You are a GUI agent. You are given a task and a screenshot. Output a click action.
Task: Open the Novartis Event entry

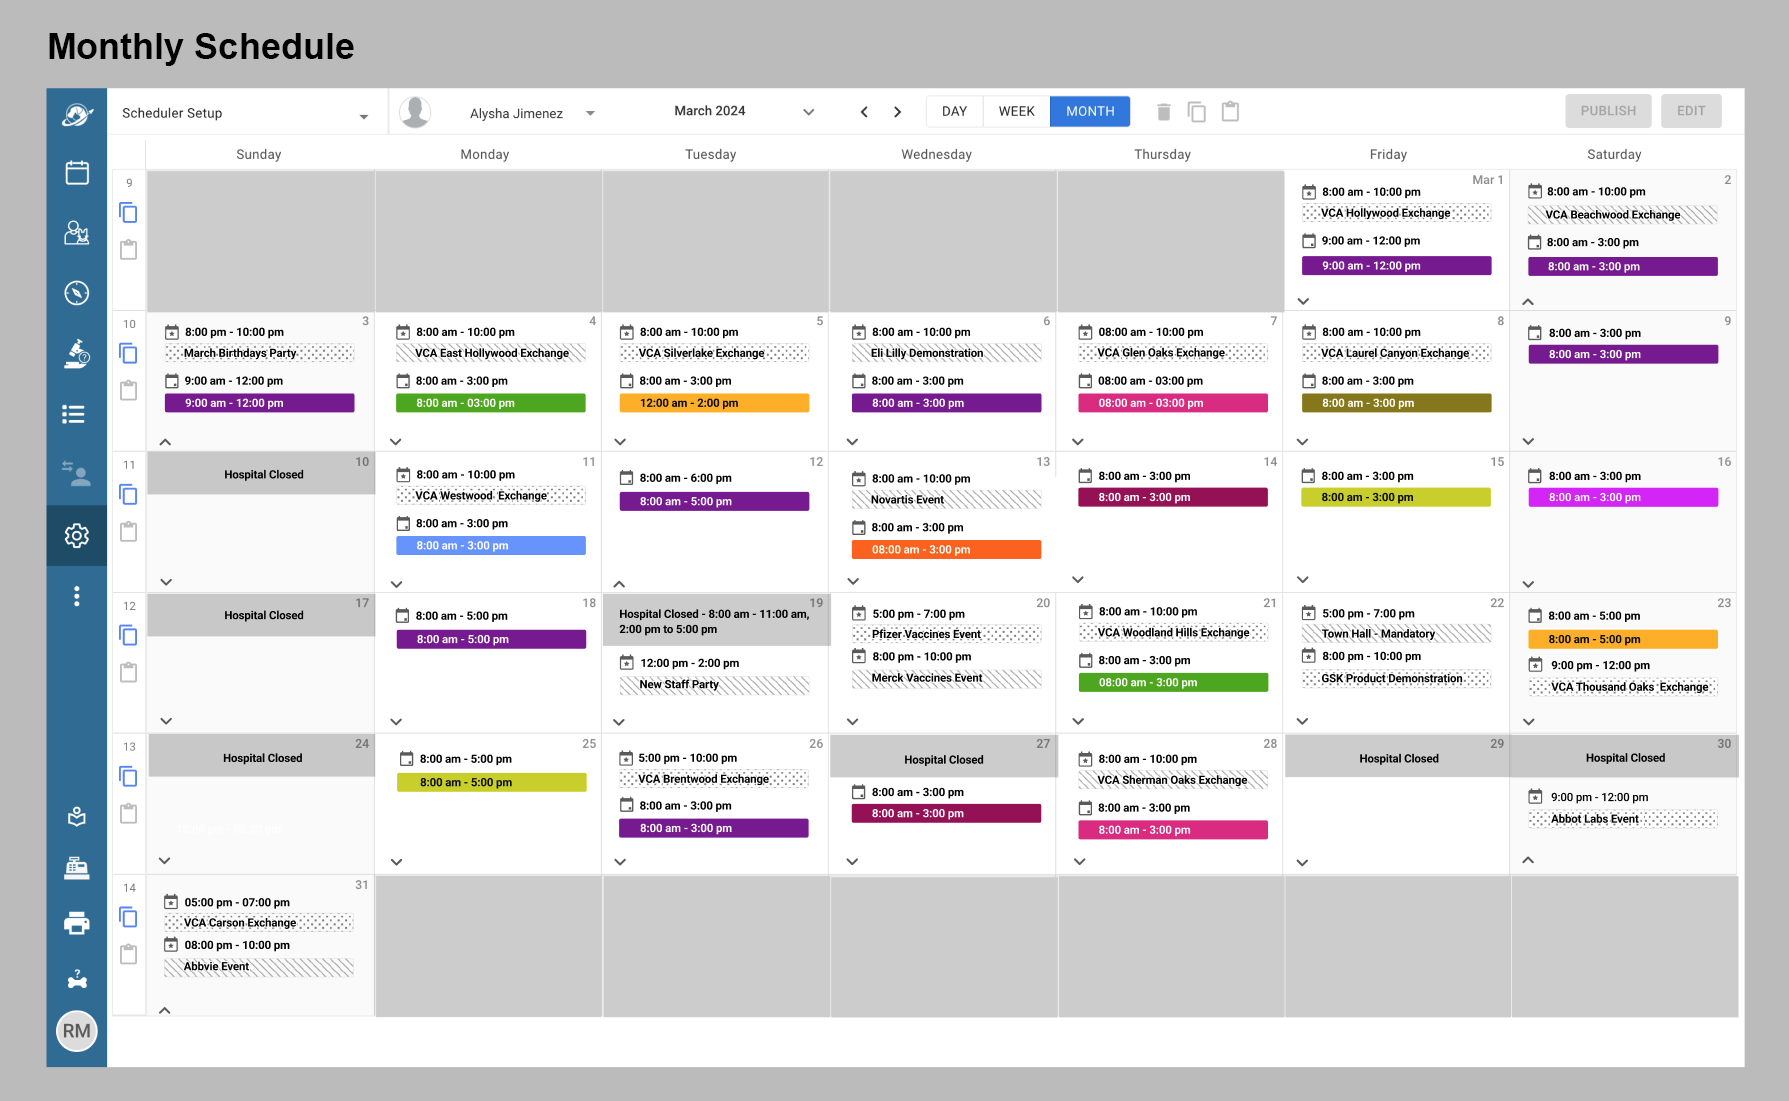point(946,500)
